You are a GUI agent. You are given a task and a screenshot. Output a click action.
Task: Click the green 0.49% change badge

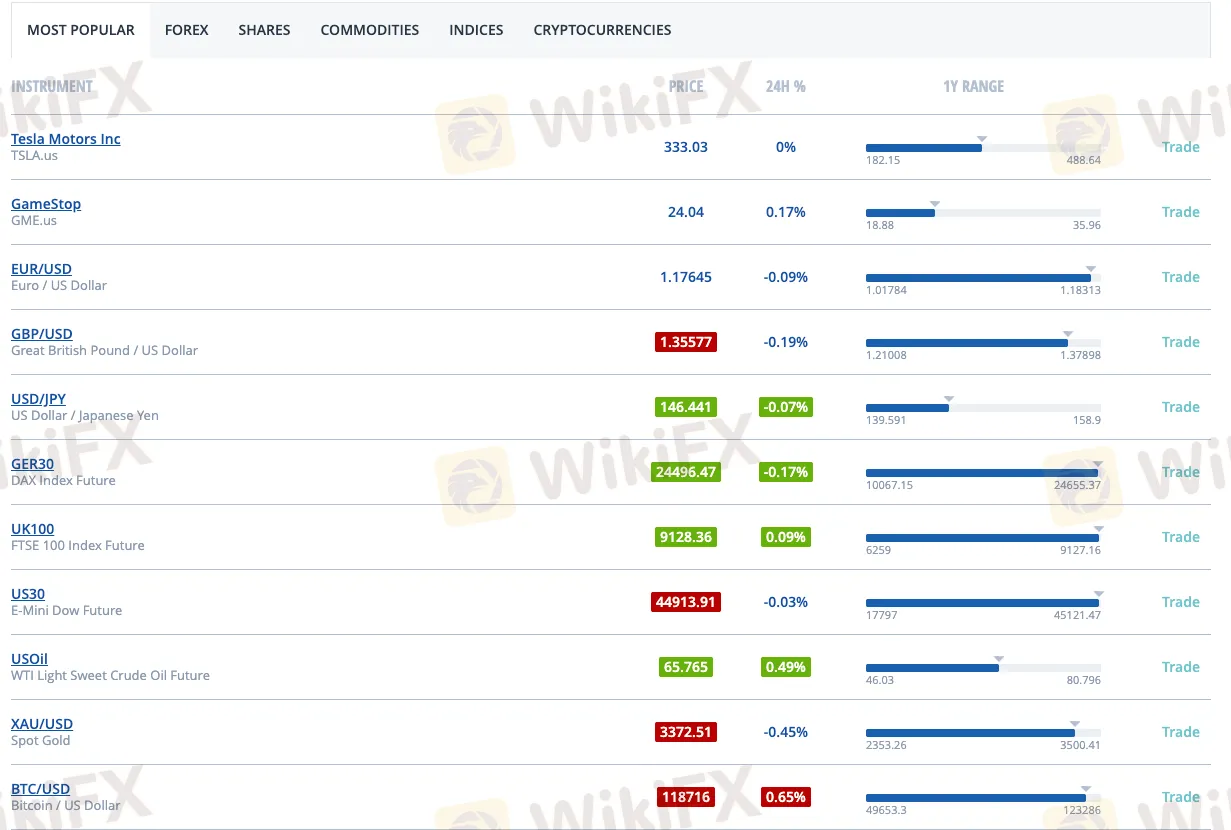pos(785,667)
